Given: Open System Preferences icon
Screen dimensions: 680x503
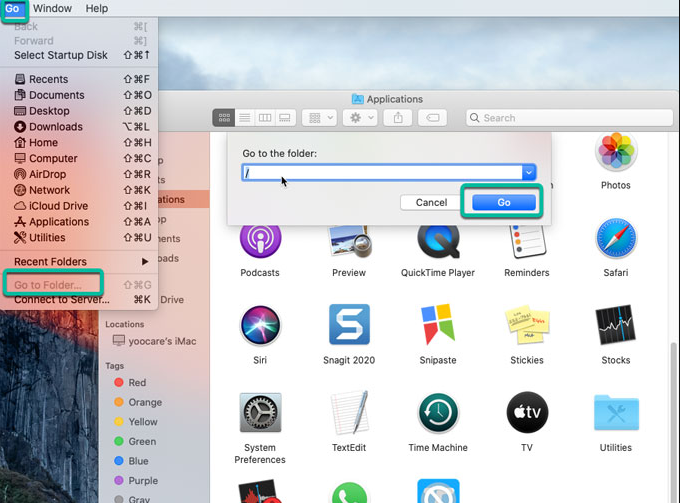Looking at the screenshot, I should (x=260, y=413).
